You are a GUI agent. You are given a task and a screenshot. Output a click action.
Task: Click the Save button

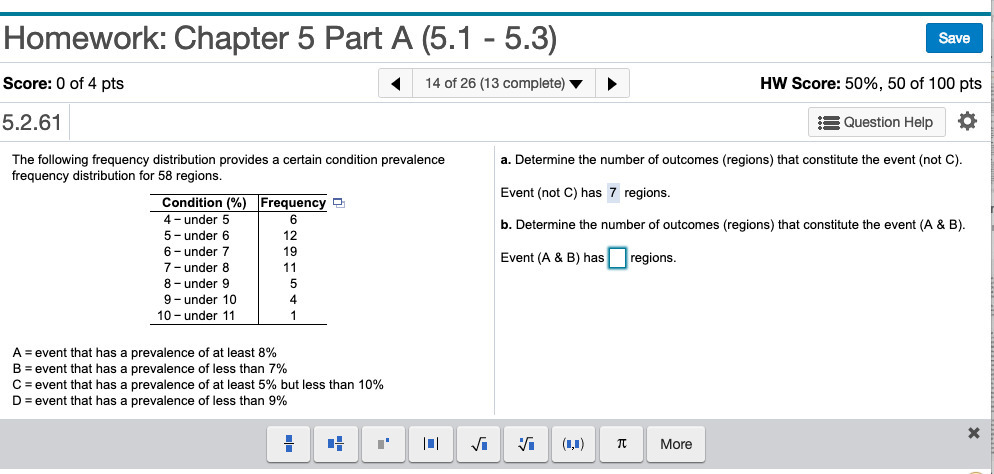[953, 37]
